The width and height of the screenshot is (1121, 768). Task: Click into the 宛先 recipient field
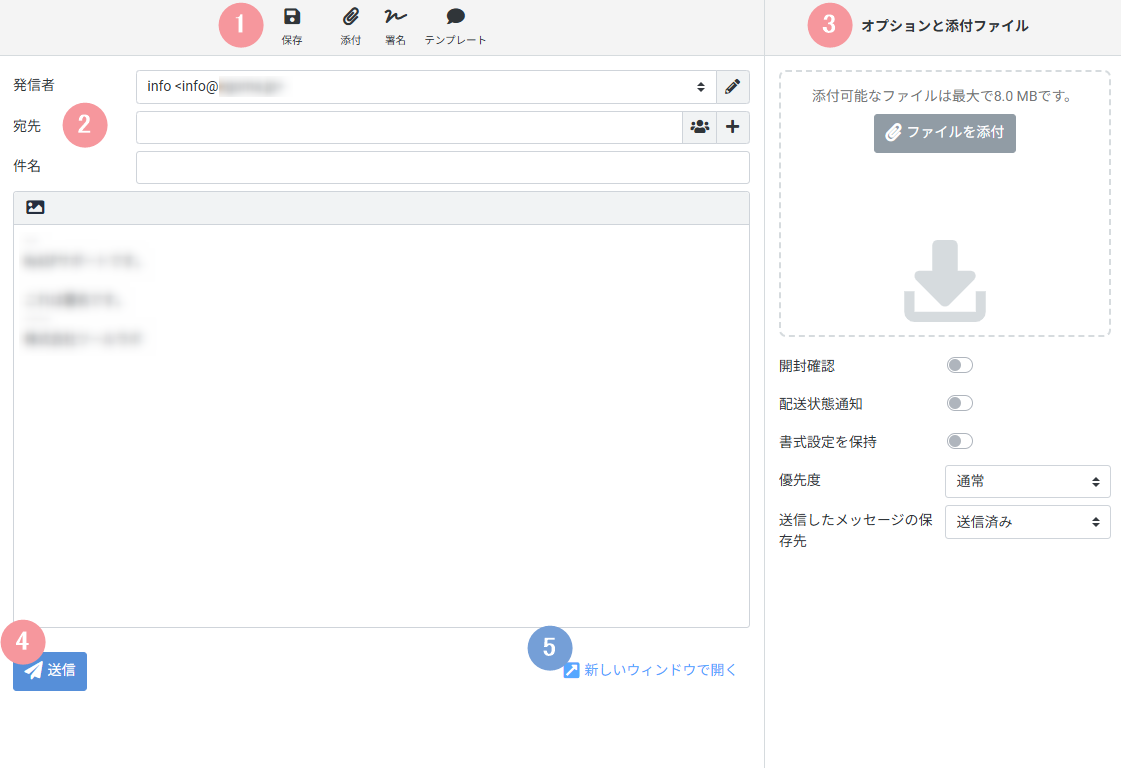coord(409,127)
